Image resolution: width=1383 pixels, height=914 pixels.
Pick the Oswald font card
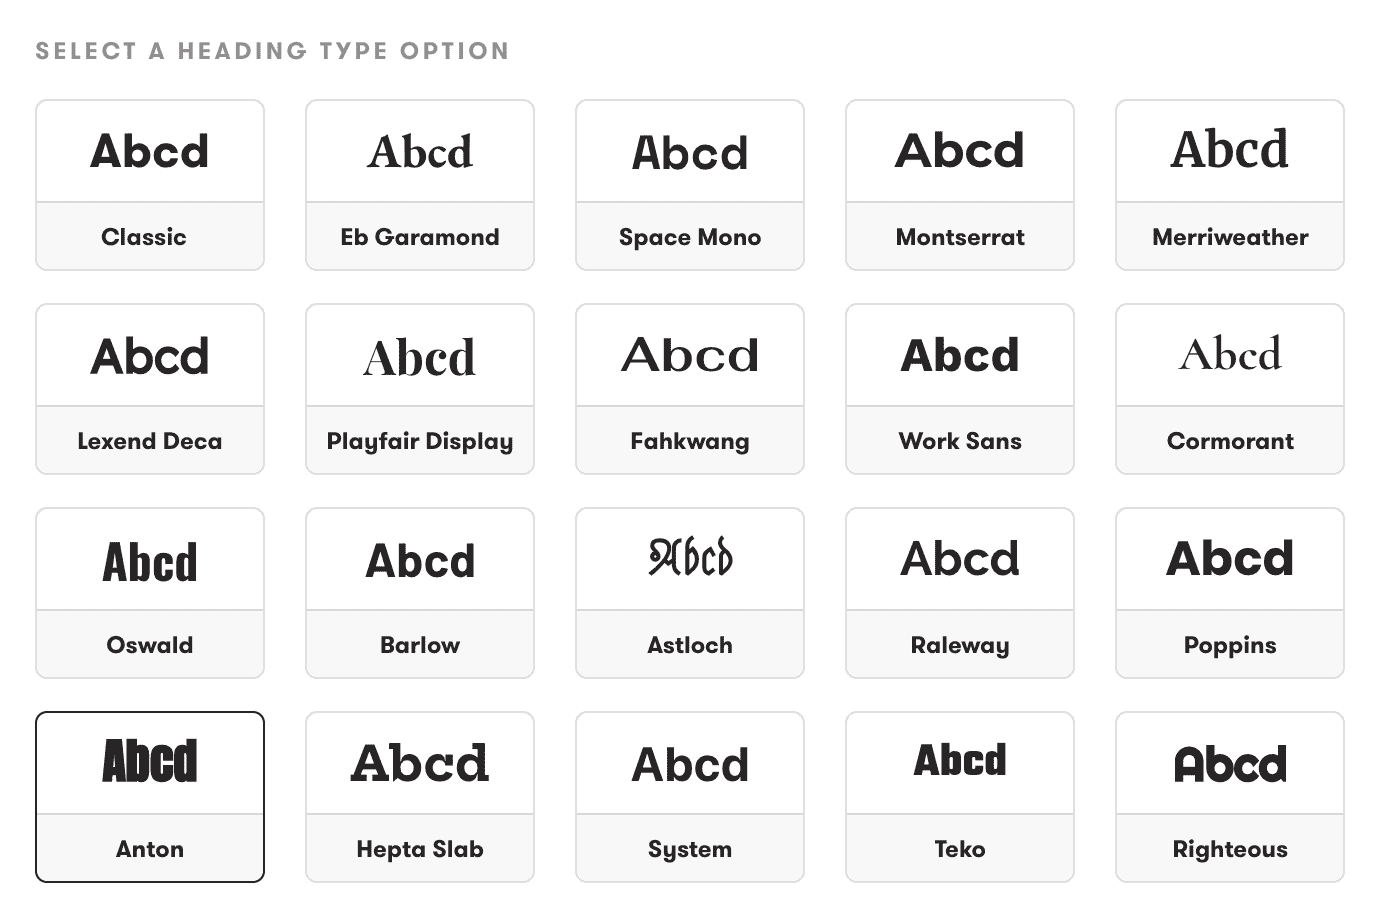[x=150, y=593]
